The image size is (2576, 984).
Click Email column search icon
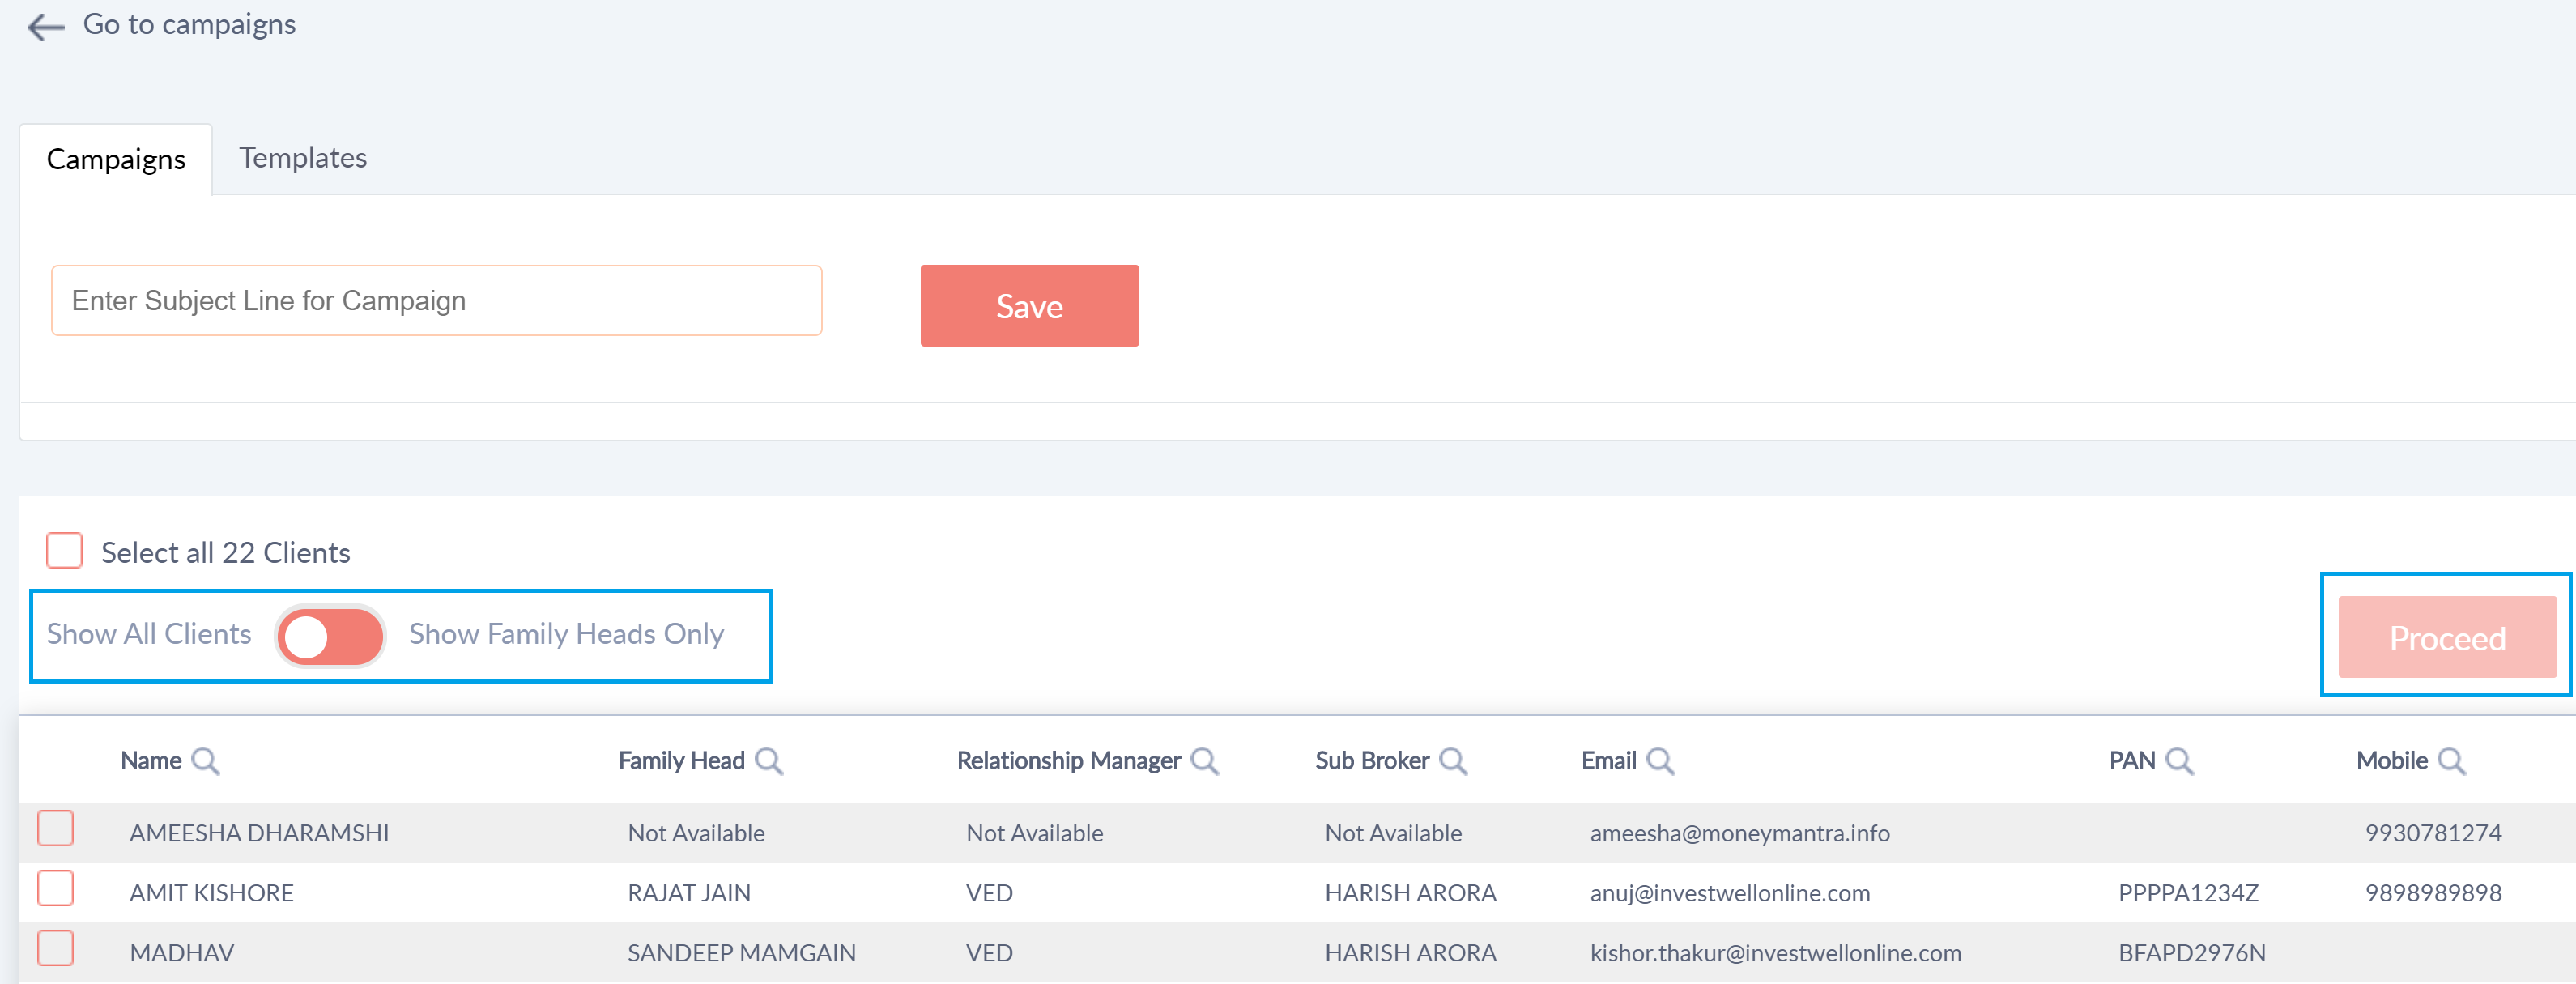pyautogui.click(x=1660, y=761)
